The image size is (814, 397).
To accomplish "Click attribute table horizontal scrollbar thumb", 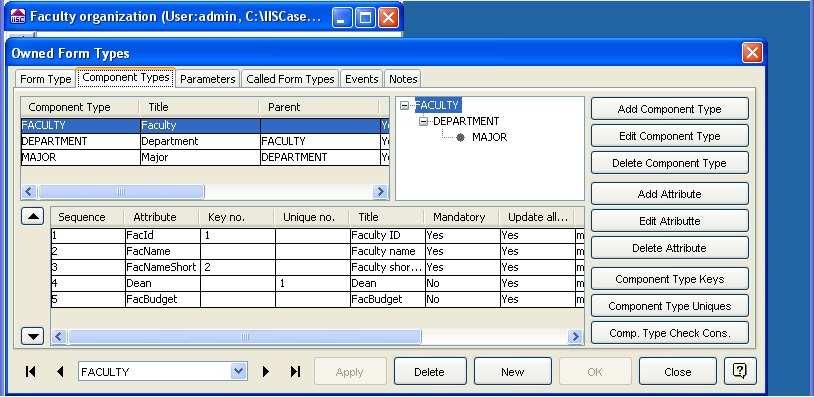I will tap(245, 337).
